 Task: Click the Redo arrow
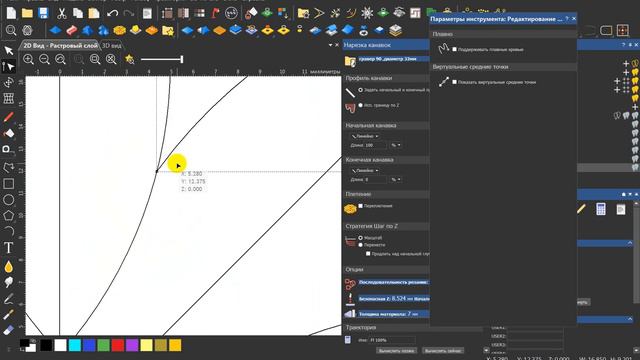point(129,13)
